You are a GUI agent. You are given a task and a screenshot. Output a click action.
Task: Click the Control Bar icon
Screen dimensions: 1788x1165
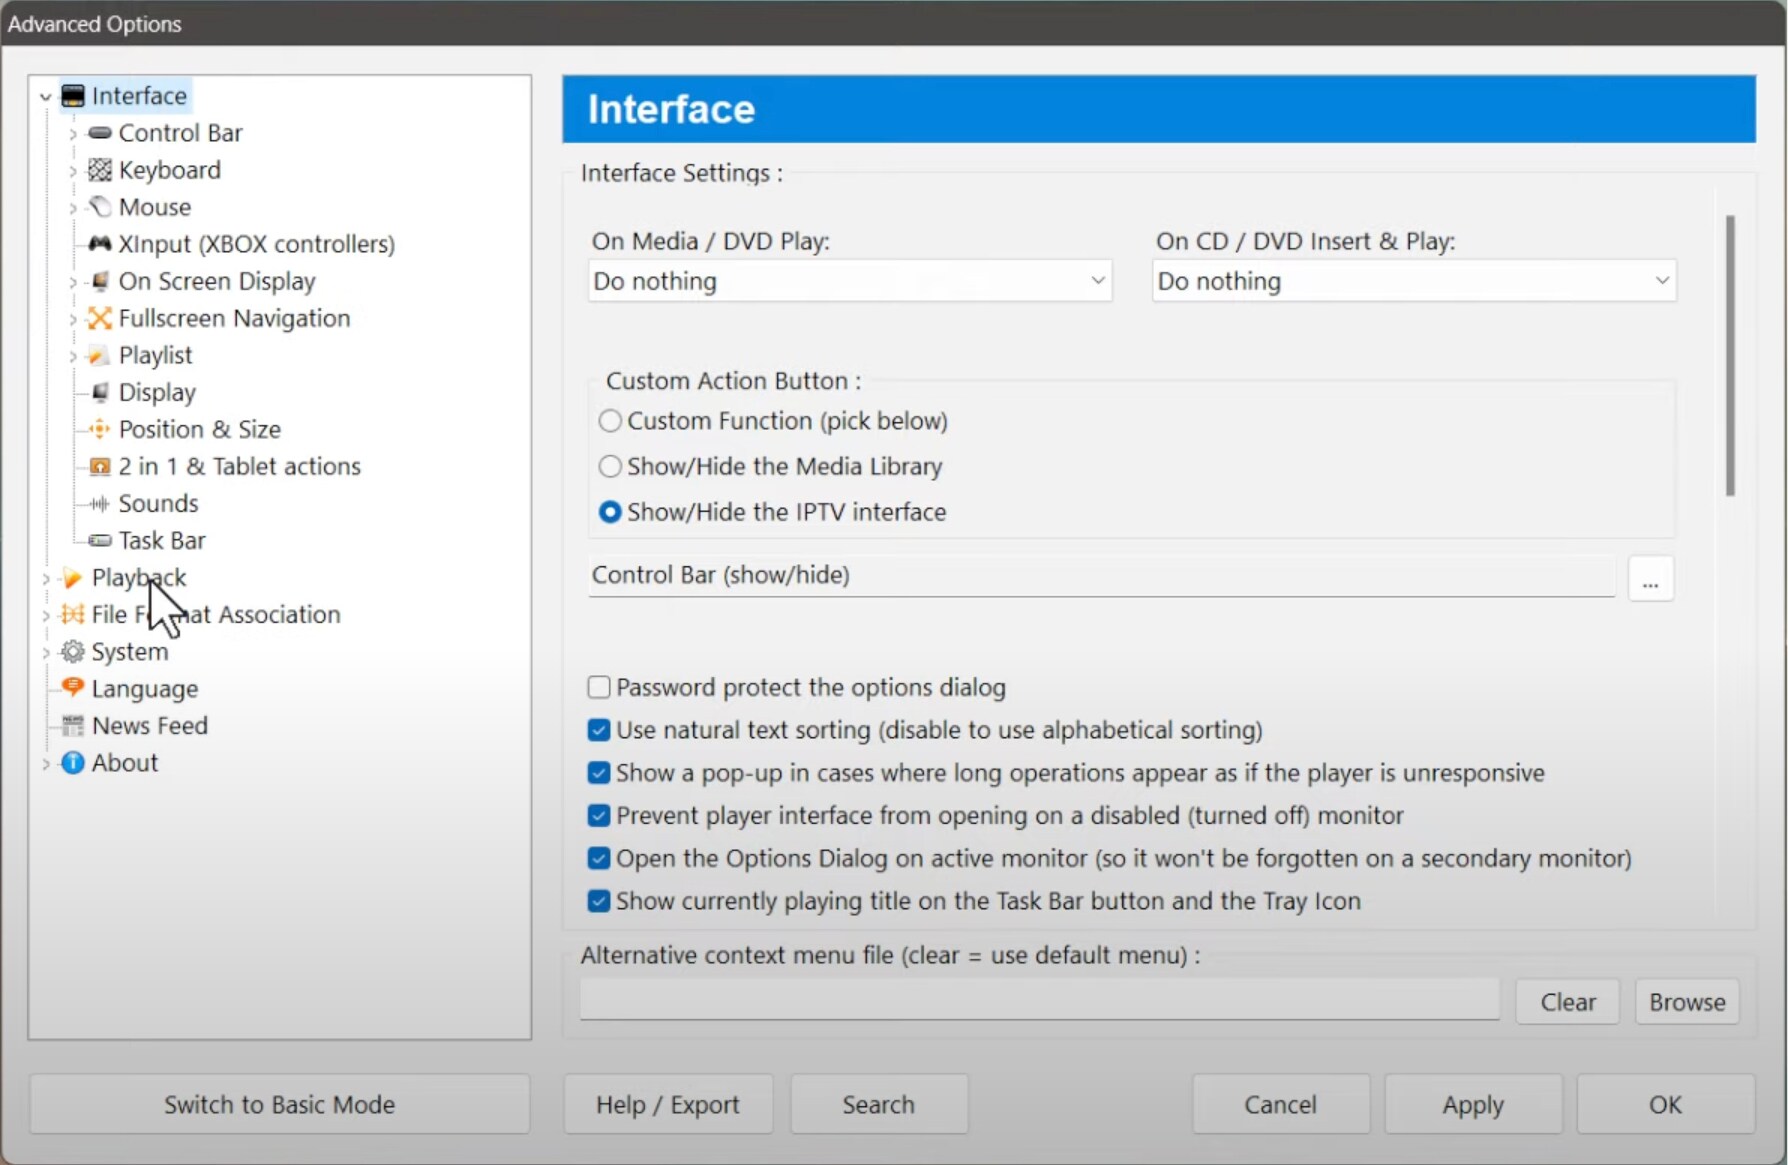point(100,133)
